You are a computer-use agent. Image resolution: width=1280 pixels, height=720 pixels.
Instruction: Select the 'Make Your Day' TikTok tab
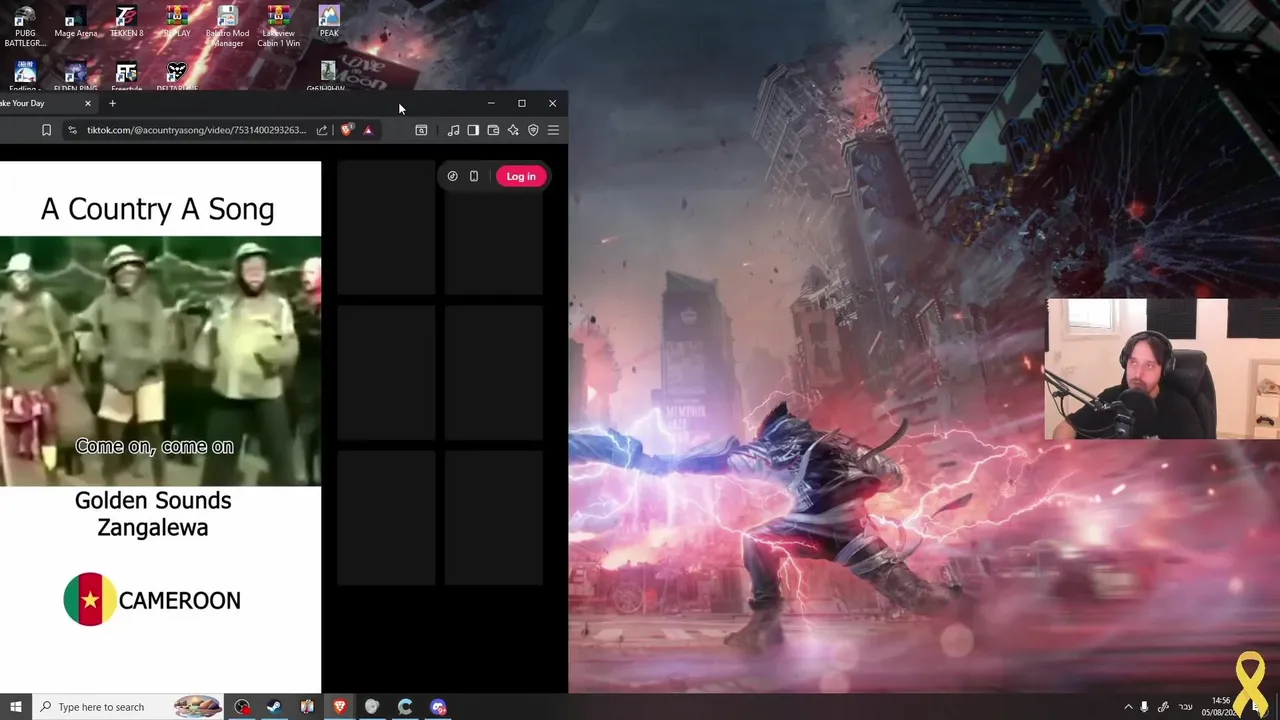click(x=40, y=103)
